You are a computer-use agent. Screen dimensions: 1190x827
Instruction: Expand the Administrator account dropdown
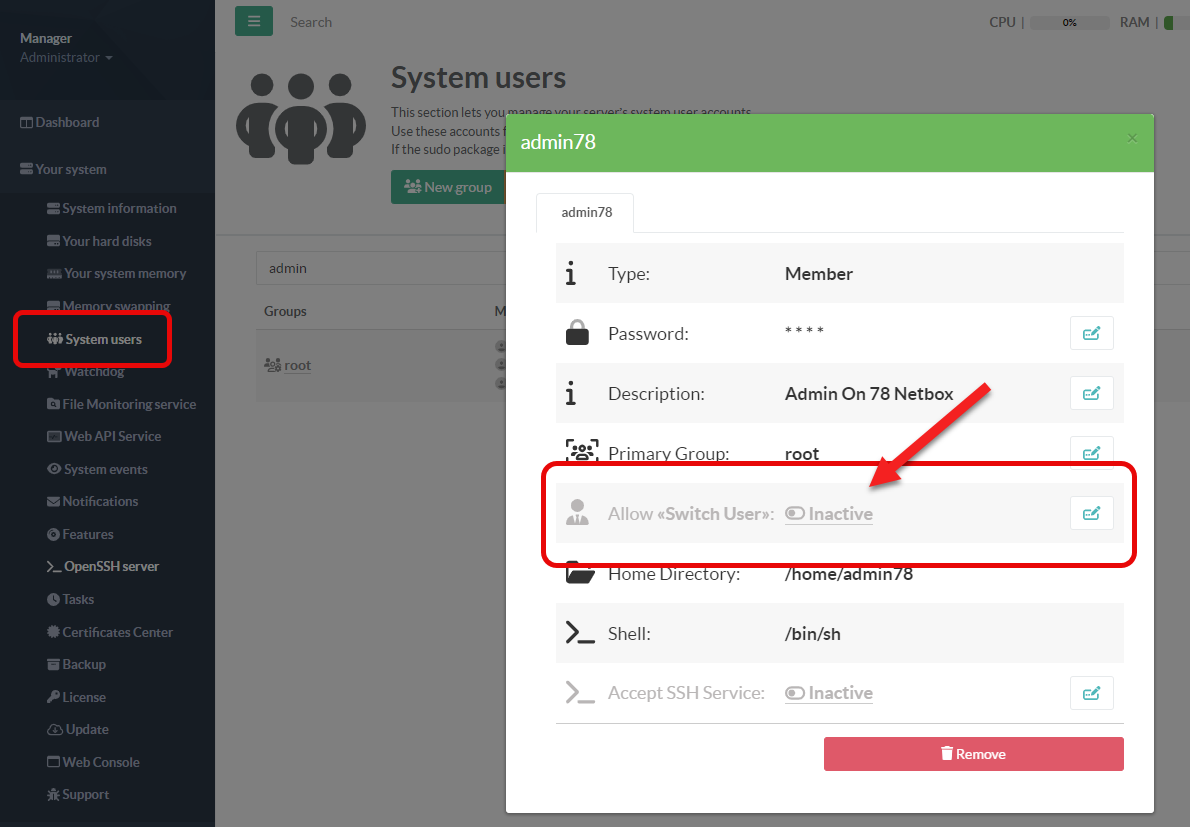pyautogui.click(x=66, y=58)
